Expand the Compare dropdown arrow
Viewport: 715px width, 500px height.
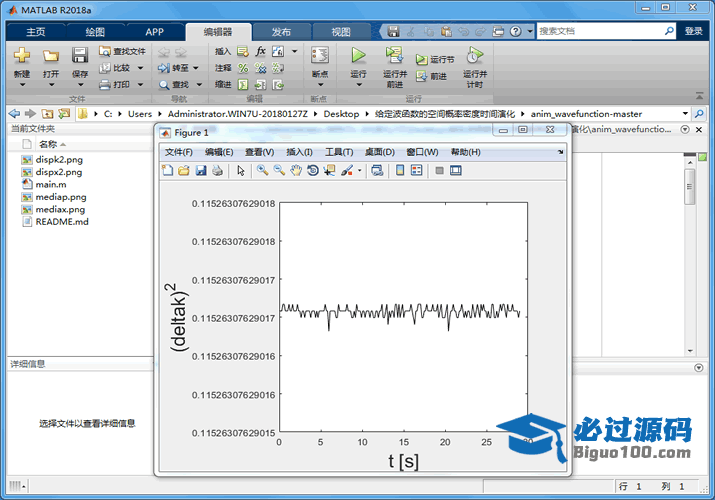pyautogui.click(x=140, y=68)
